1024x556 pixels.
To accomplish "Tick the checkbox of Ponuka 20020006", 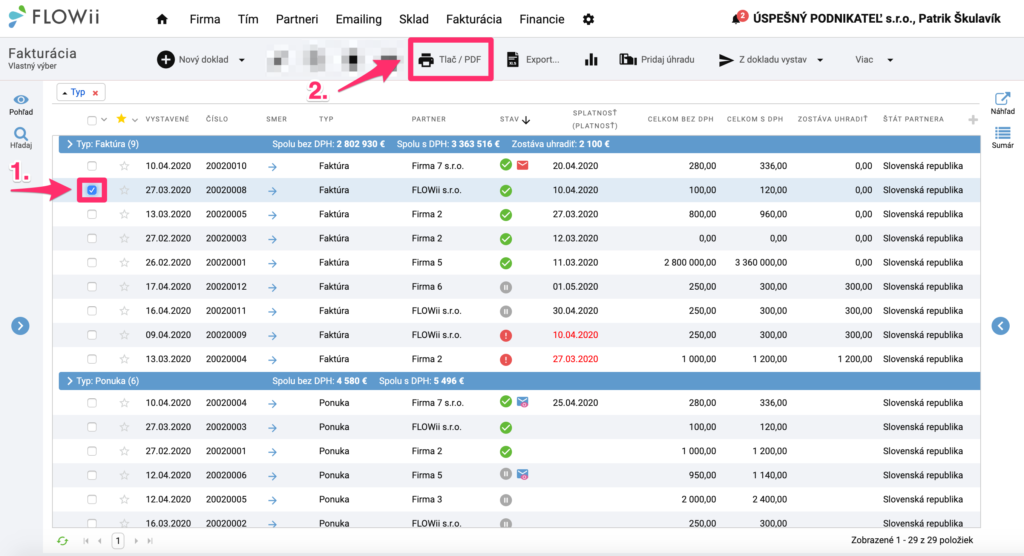I will 91,476.
